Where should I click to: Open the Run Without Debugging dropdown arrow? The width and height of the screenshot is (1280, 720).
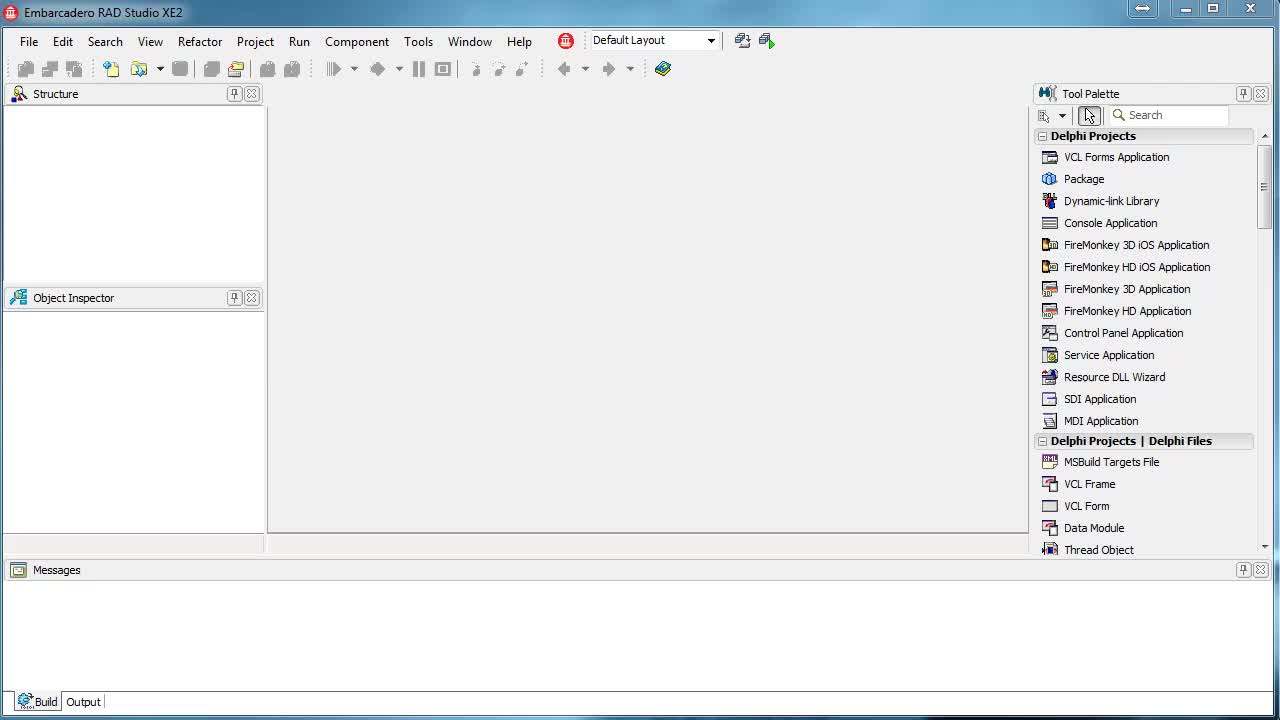pyautogui.click(x=399, y=69)
